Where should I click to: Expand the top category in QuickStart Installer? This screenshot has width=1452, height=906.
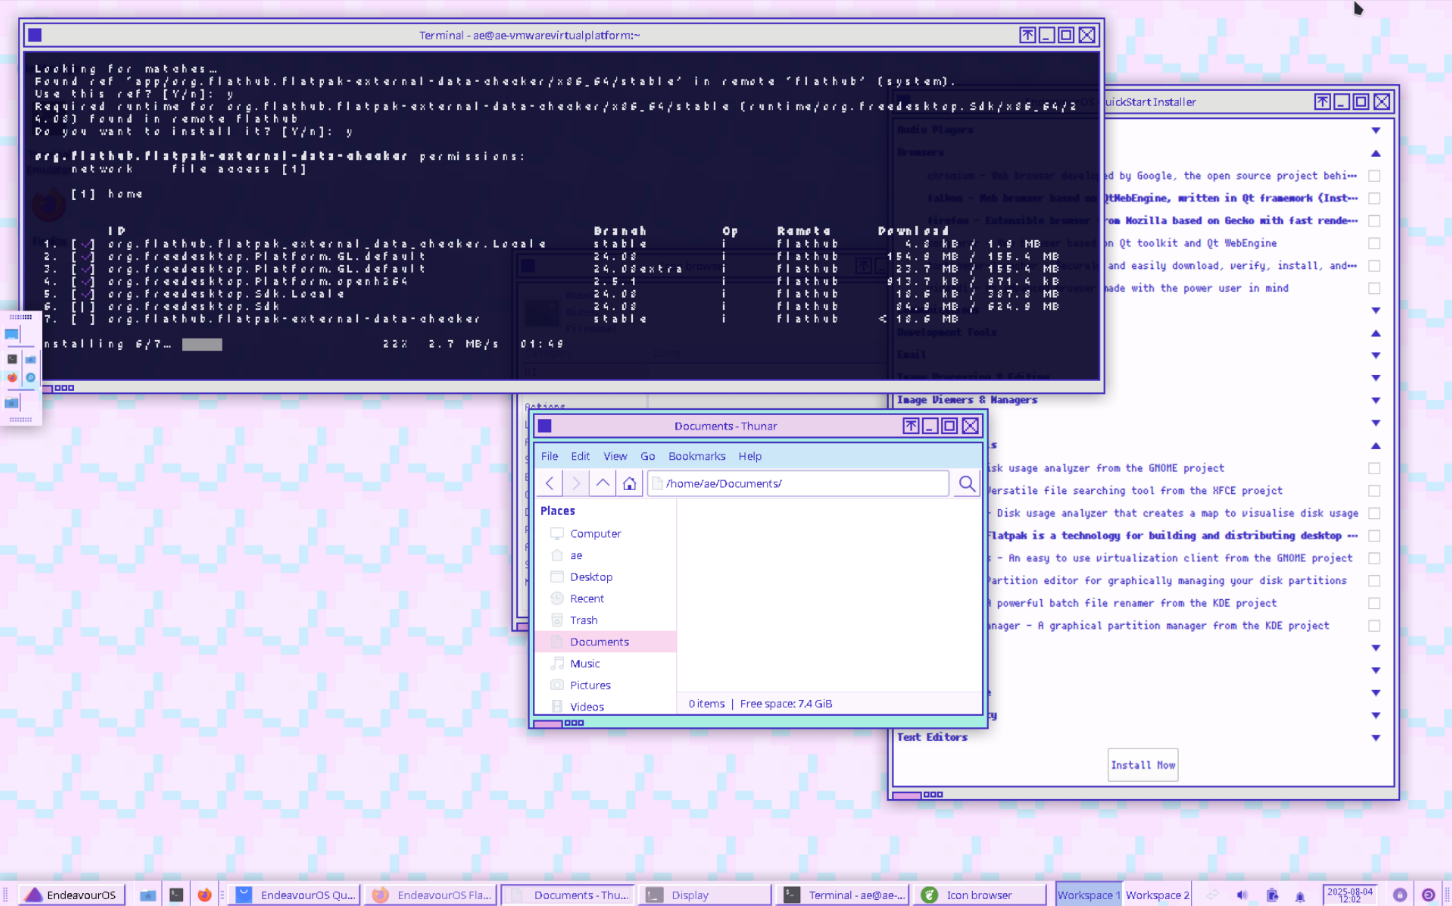(1376, 131)
